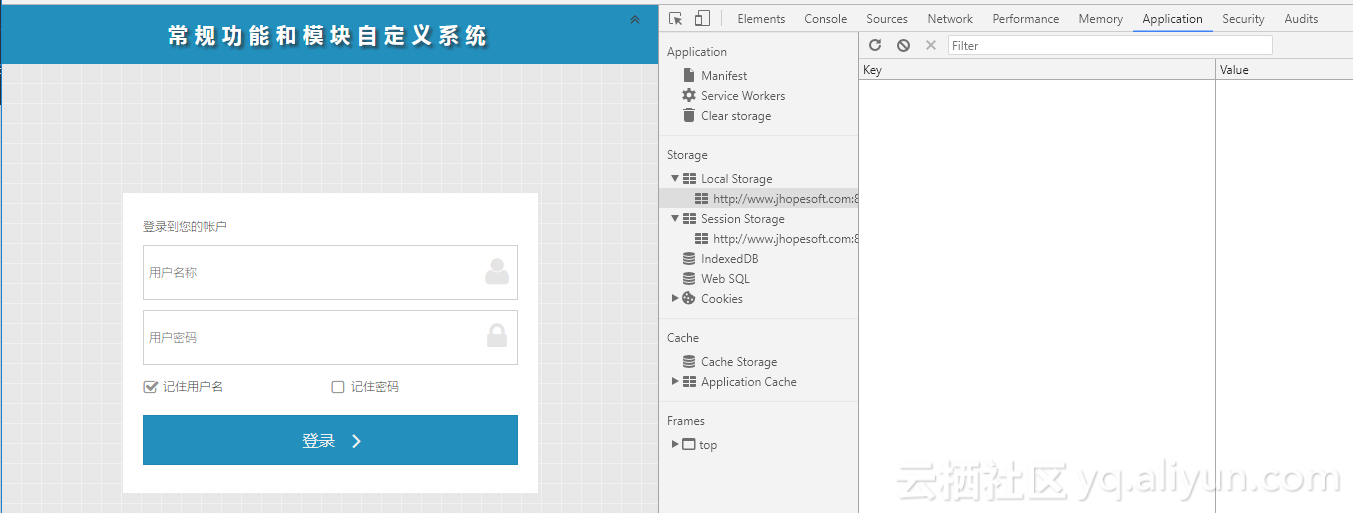This screenshot has height=513, width=1353.
Task: Click the 用户名称 username input field
Action: tap(330, 272)
